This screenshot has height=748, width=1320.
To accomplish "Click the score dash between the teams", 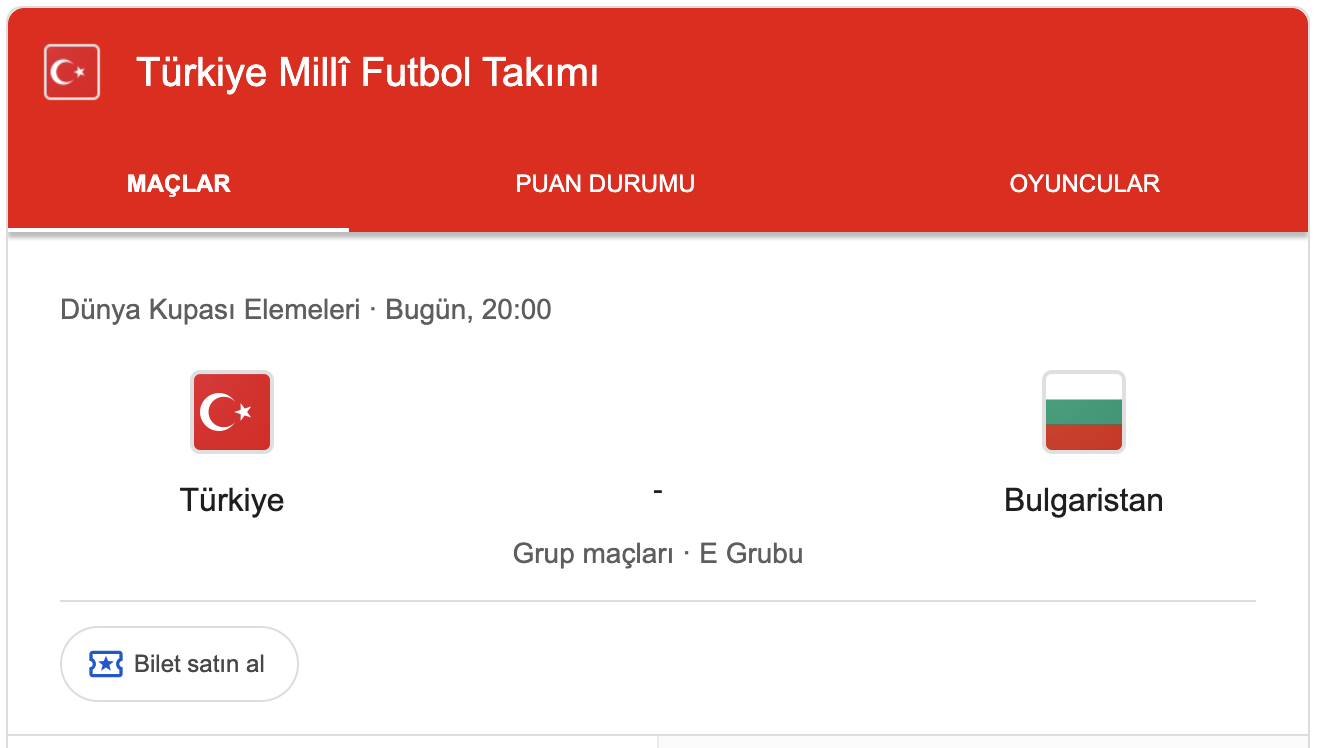I will (x=658, y=491).
